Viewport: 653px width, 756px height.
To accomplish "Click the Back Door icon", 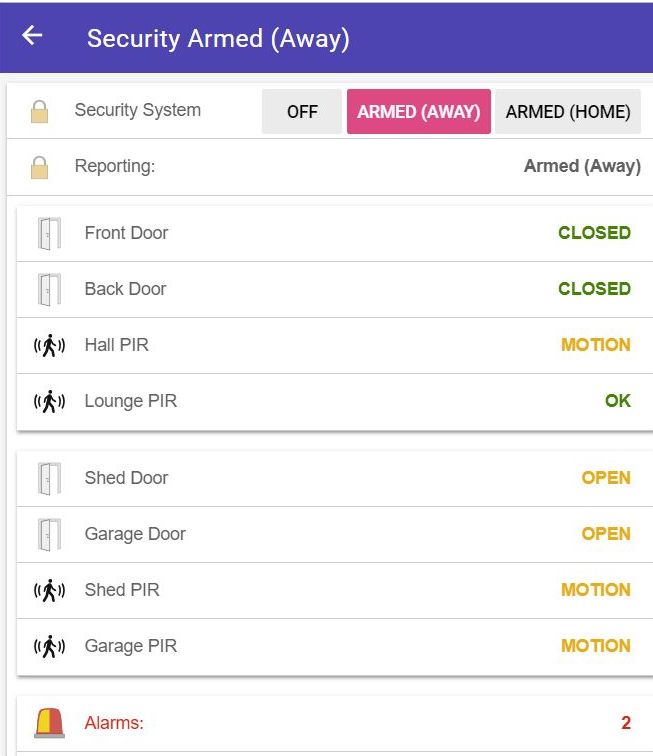I will (49, 289).
